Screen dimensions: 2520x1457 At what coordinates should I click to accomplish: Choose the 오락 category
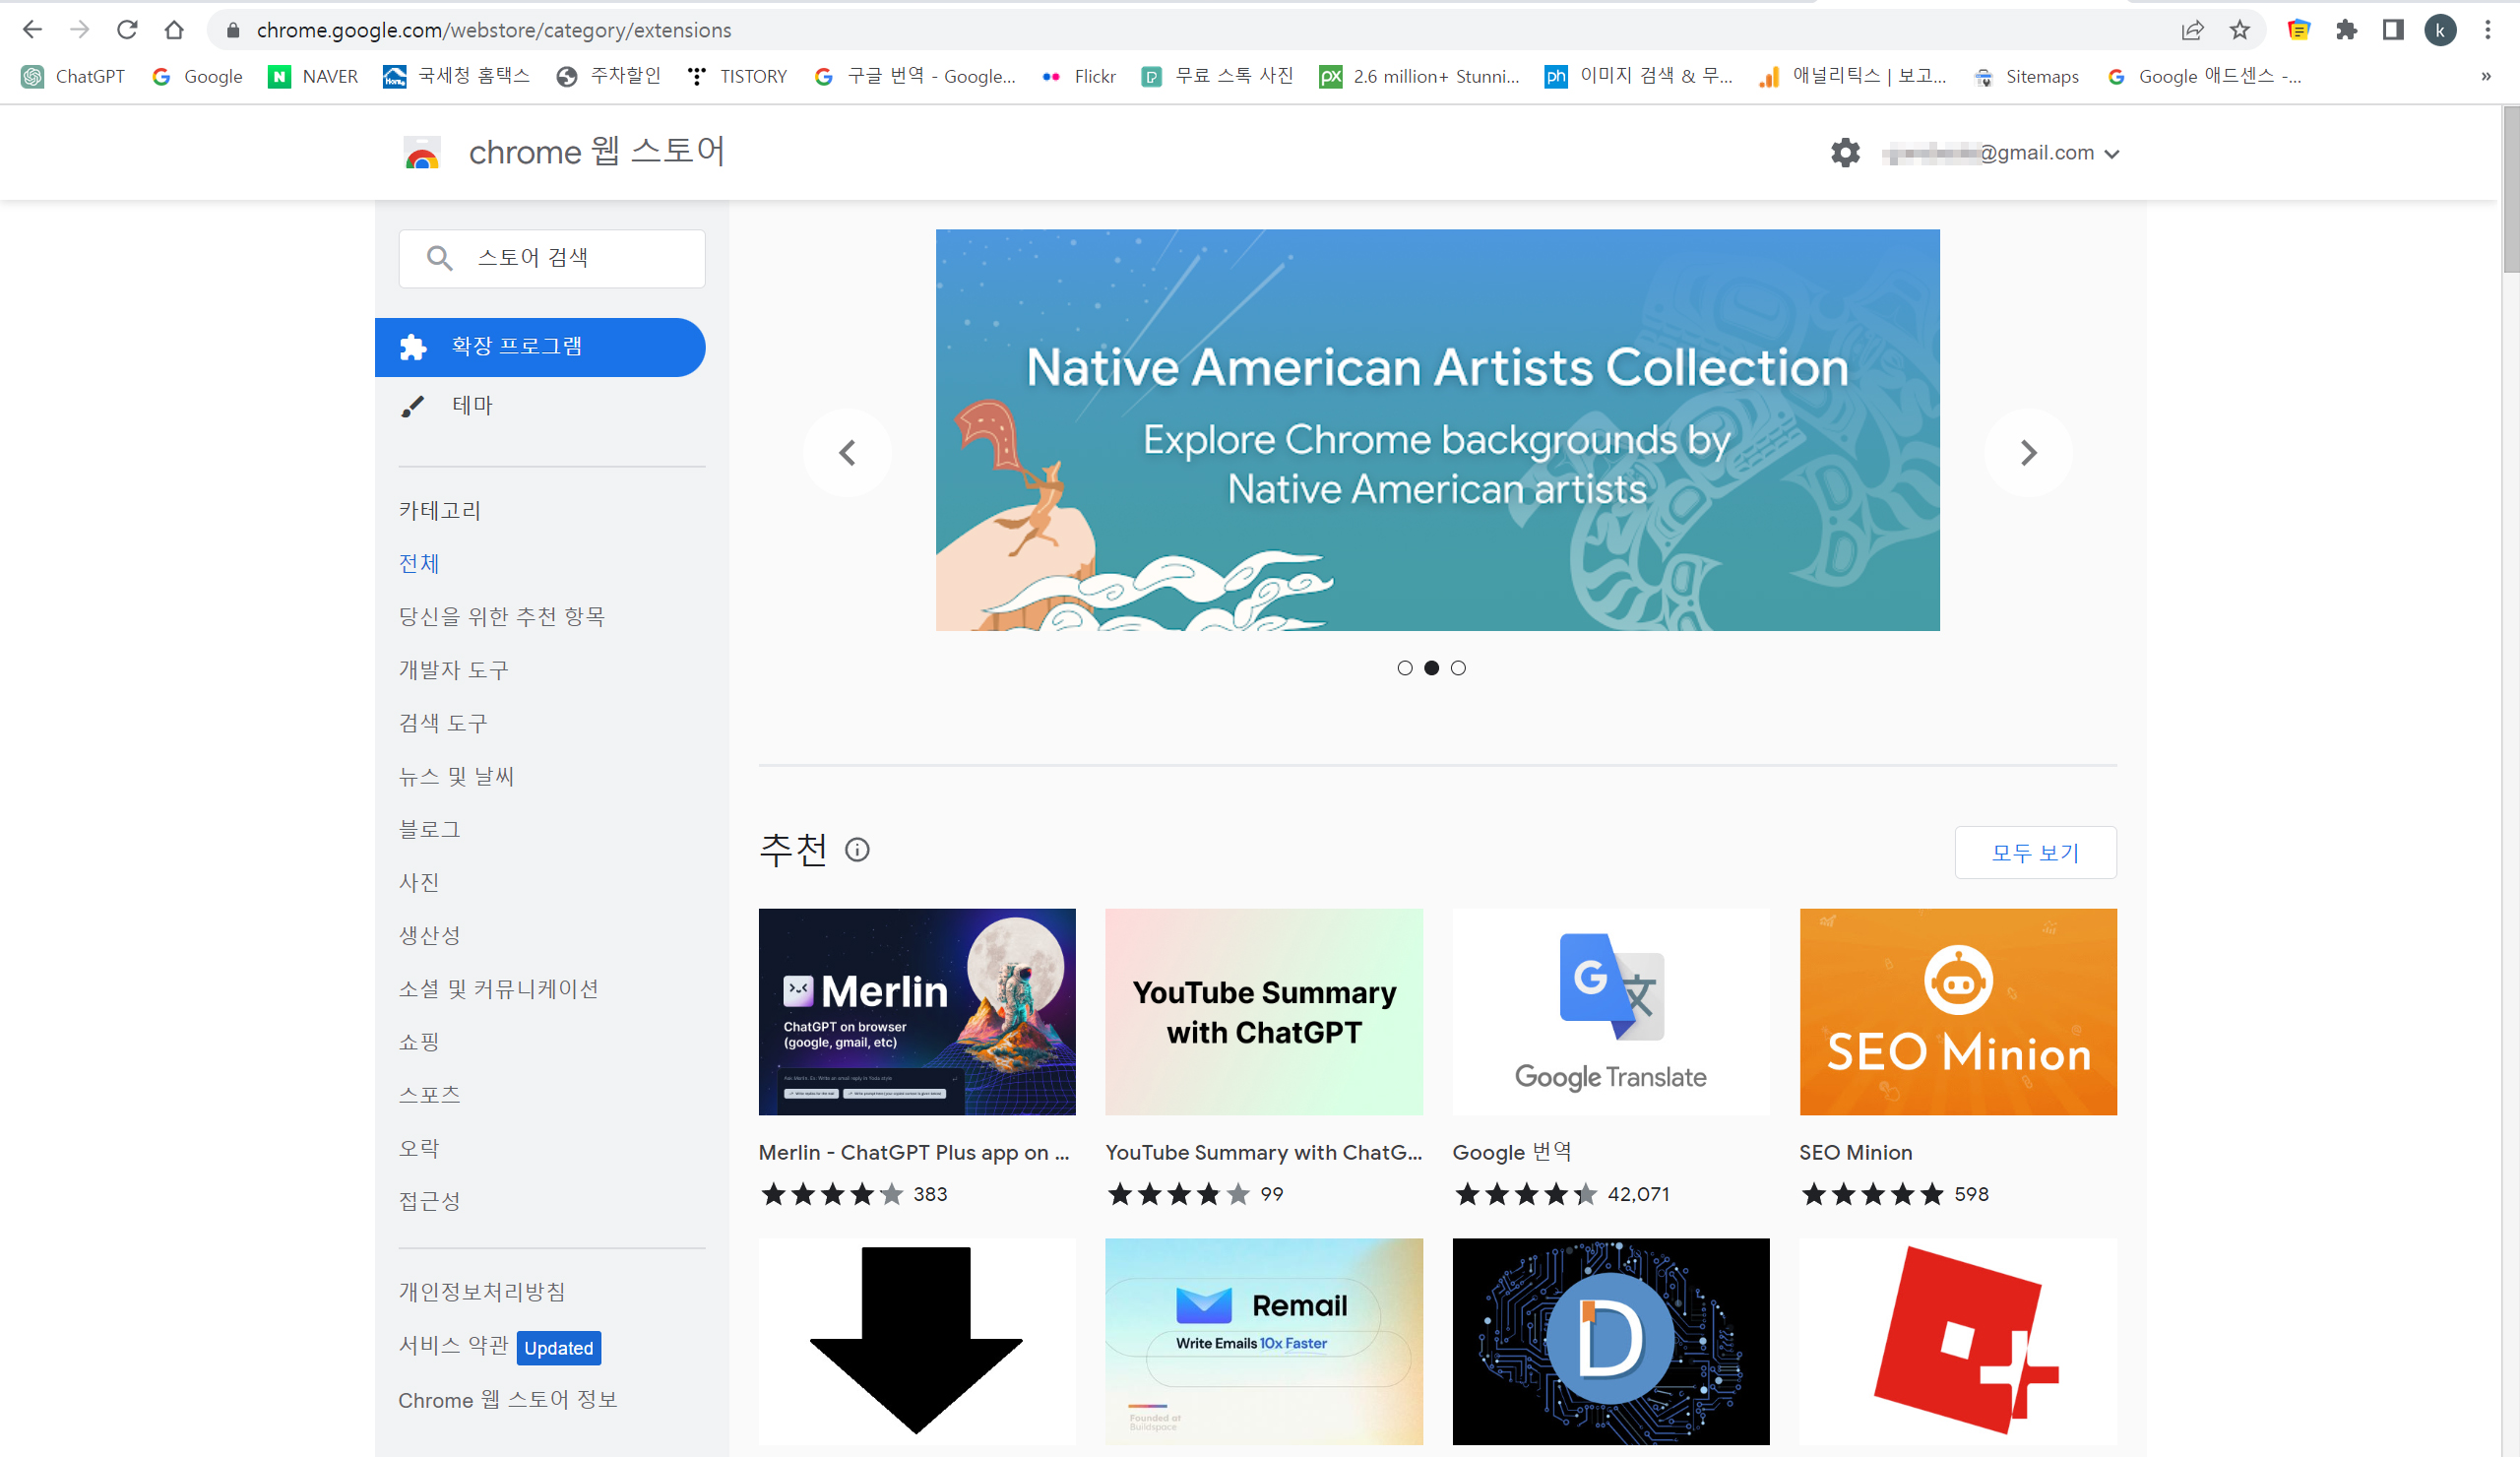pos(419,1148)
